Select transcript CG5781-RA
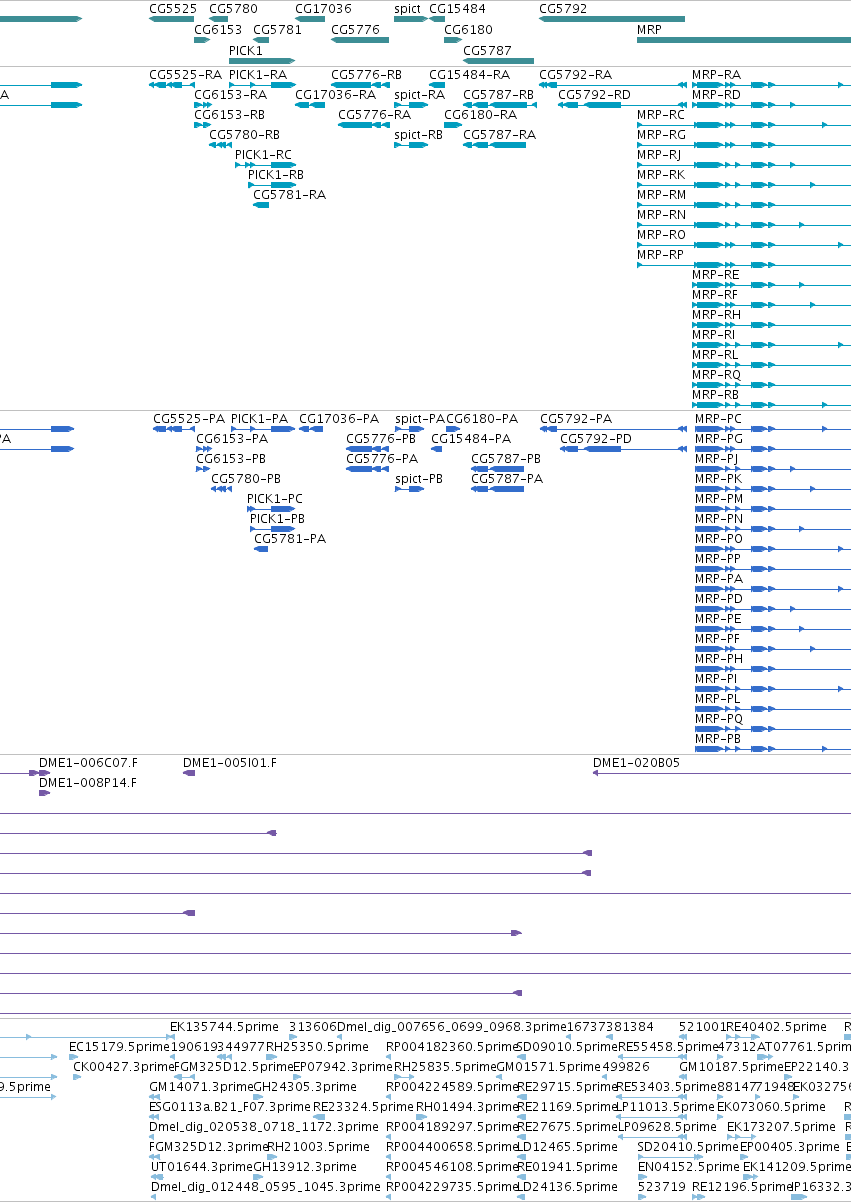Image resolution: width=851 pixels, height=1202 pixels. 289,195
